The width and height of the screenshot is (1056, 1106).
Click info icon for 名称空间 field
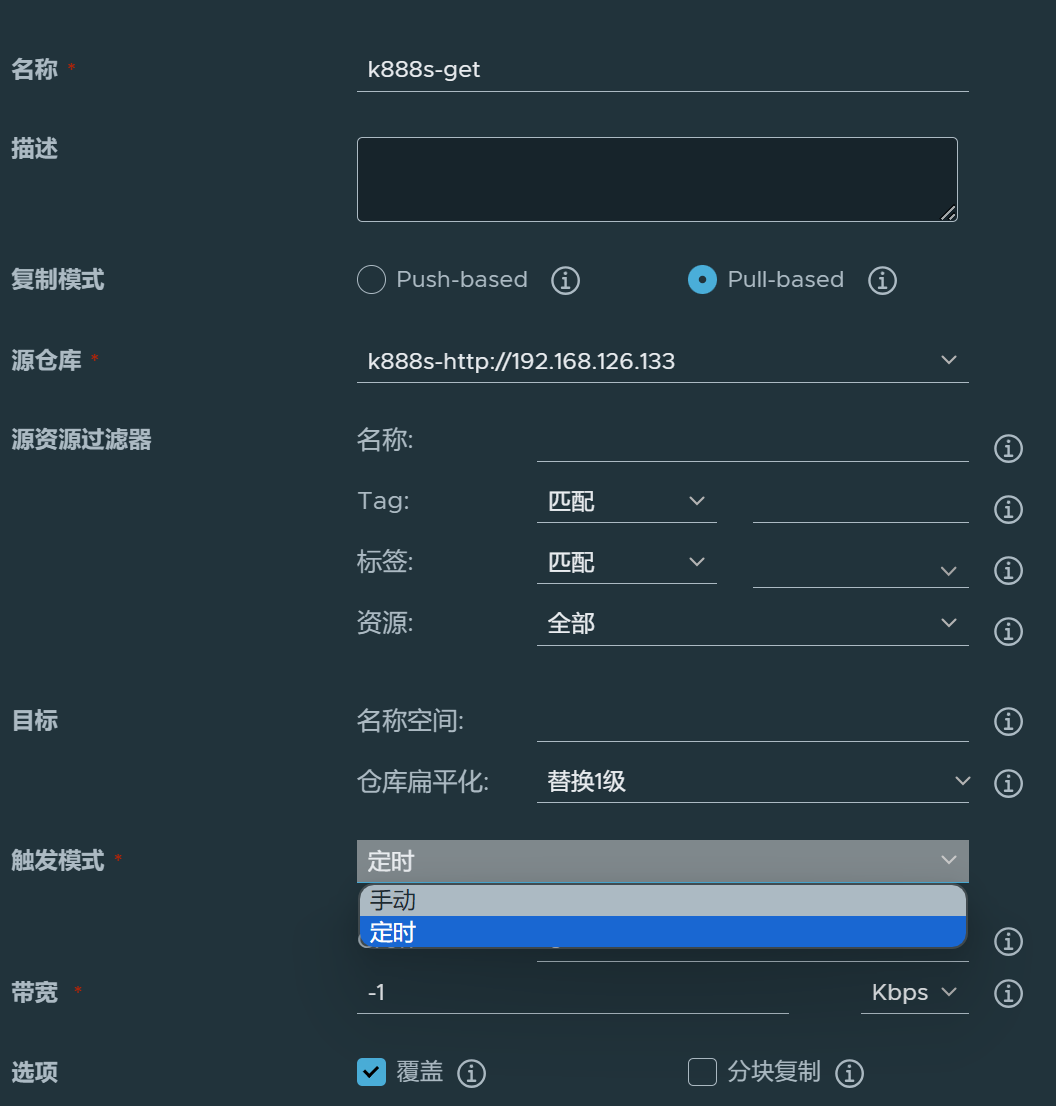click(1008, 721)
